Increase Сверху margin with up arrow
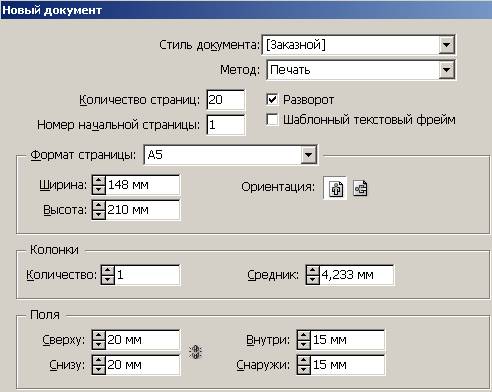The height and width of the screenshot is (392, 492). point(99,335)
